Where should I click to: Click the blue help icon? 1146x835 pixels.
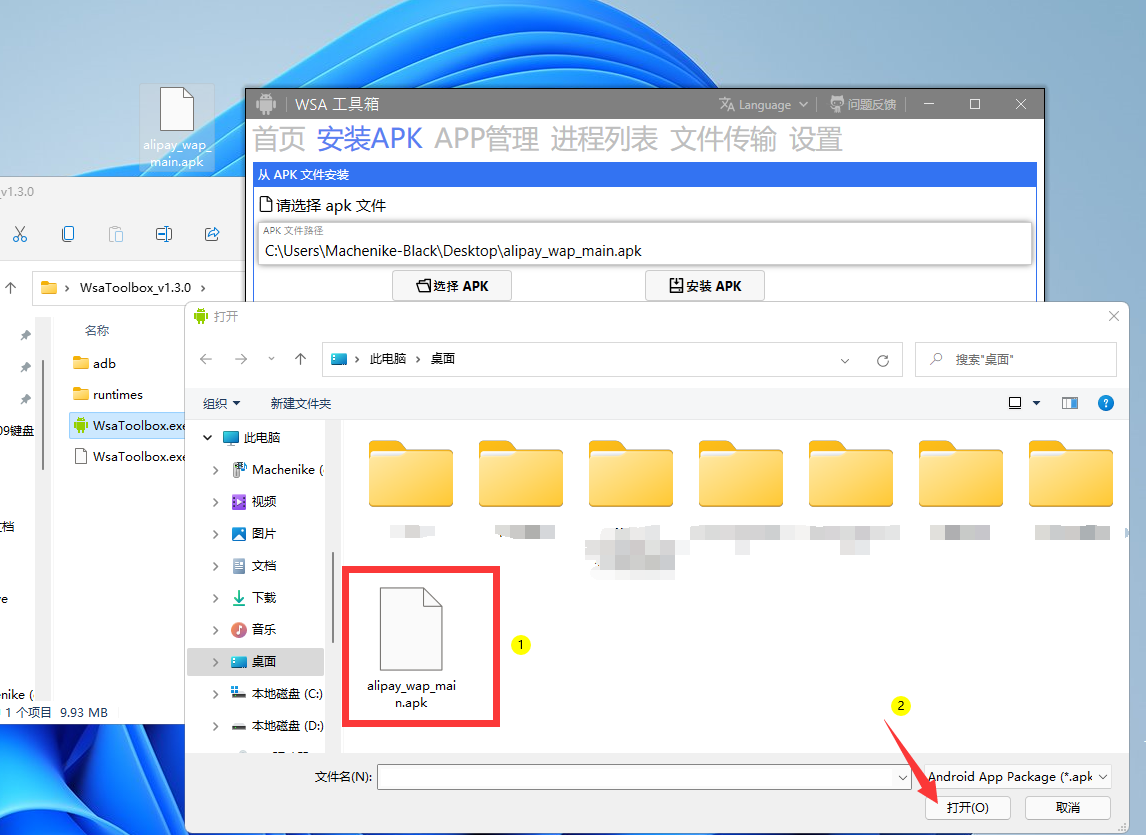[1106, 403]
